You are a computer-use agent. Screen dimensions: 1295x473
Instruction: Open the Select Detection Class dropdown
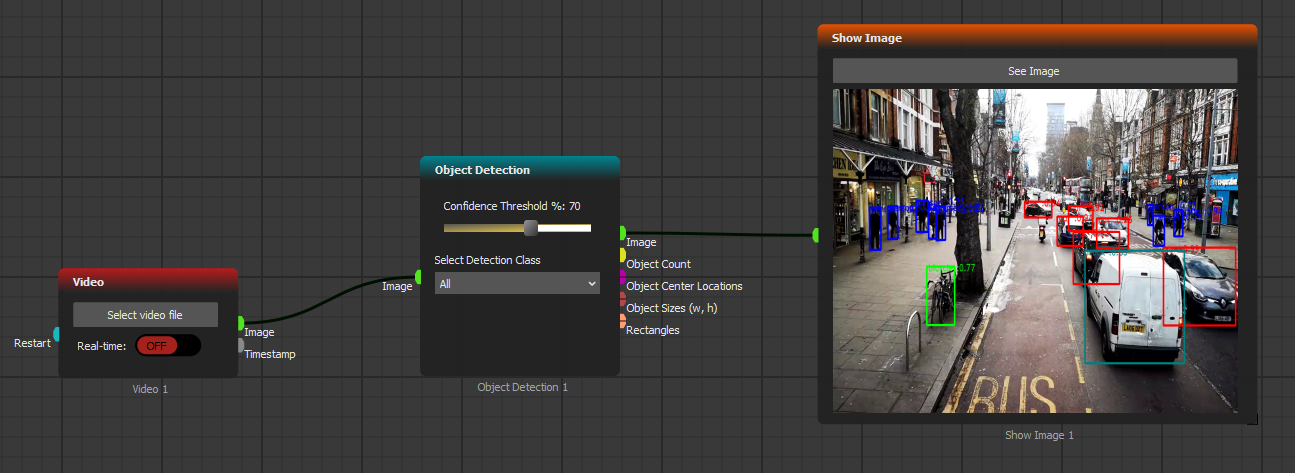(516, 284)
